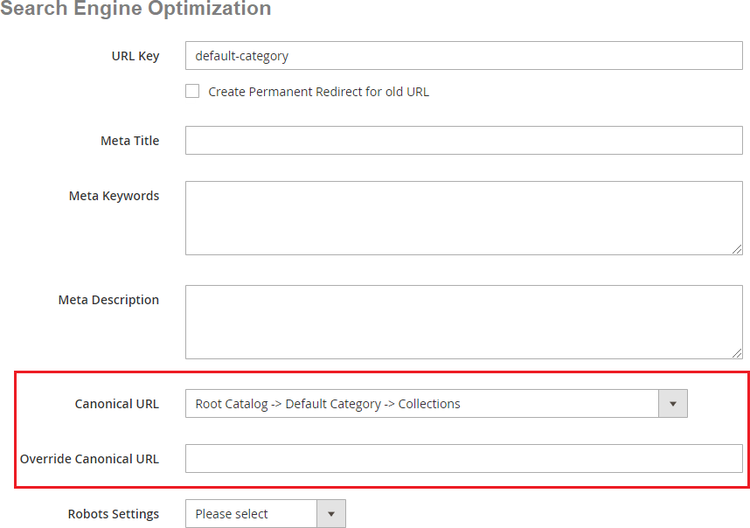This screenshot has height=528, width=750.
Task: Click the Meta Description field label
Action: pyautogui.click(x=109, y=300)
